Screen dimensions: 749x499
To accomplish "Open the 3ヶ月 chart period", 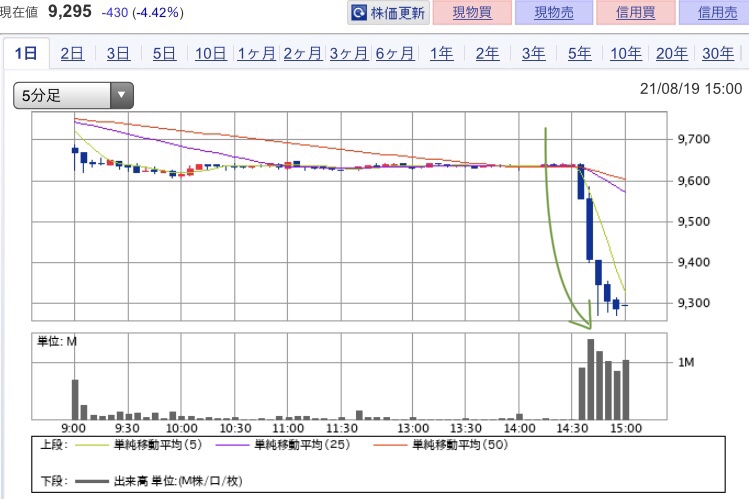I will (349, 53).
